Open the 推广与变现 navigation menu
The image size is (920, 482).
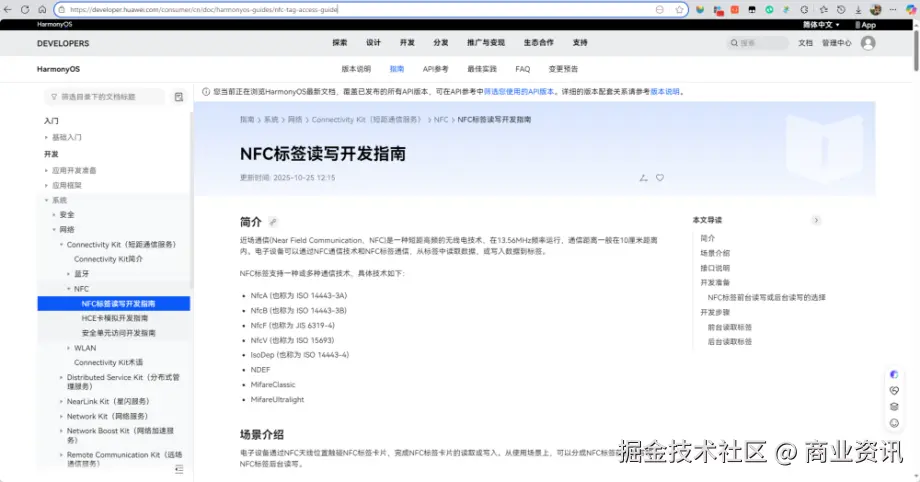click(x=486, y=43)
